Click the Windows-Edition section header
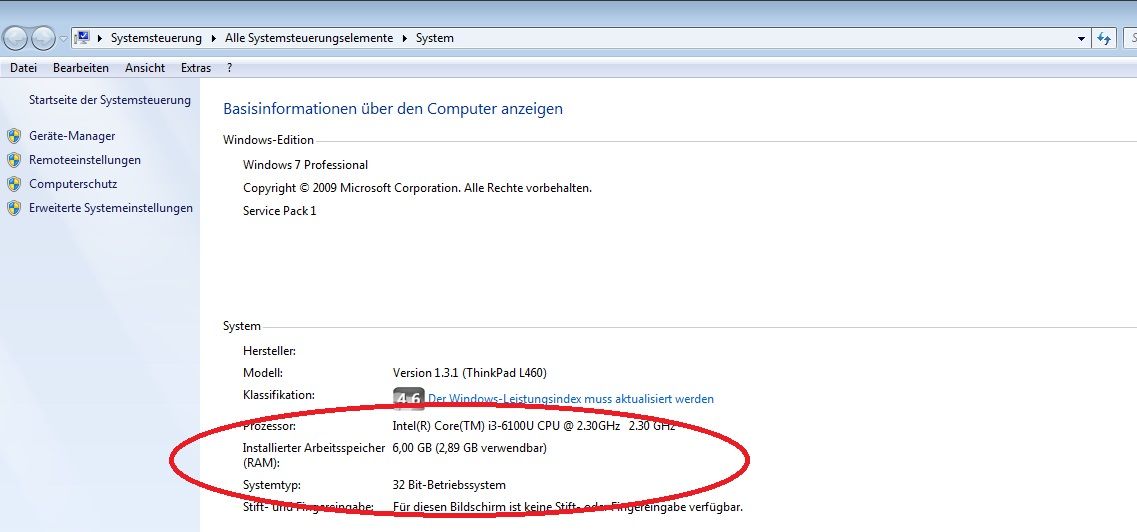The image size is (1137, 532). tap(268, 140)
